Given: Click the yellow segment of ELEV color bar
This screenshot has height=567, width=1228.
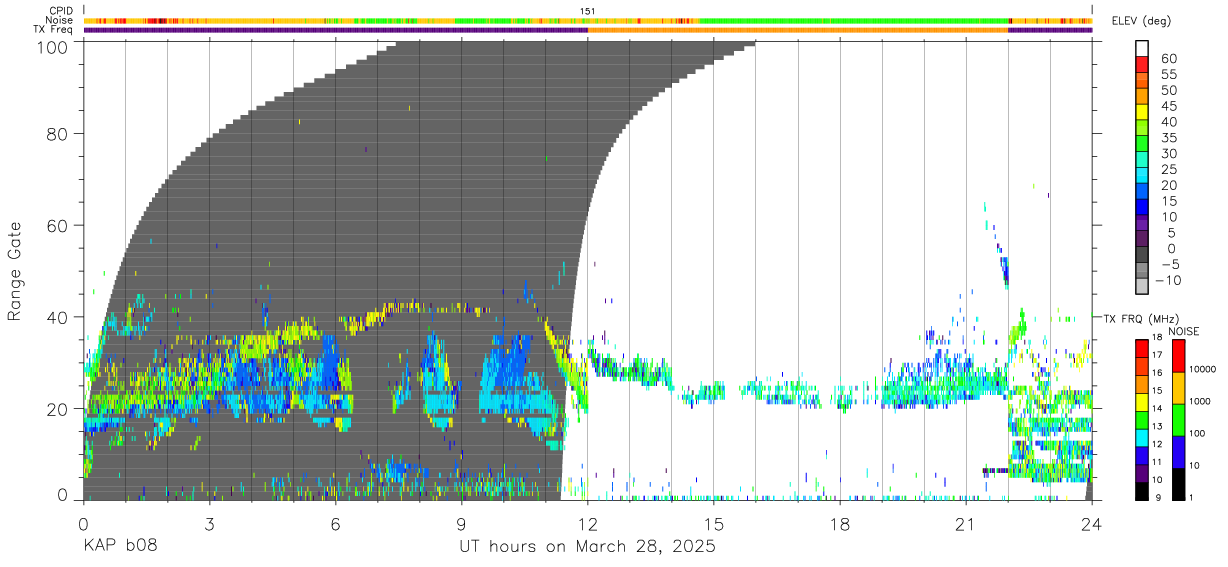Looking at the screenshot, I should click(x=1141, y=113).
